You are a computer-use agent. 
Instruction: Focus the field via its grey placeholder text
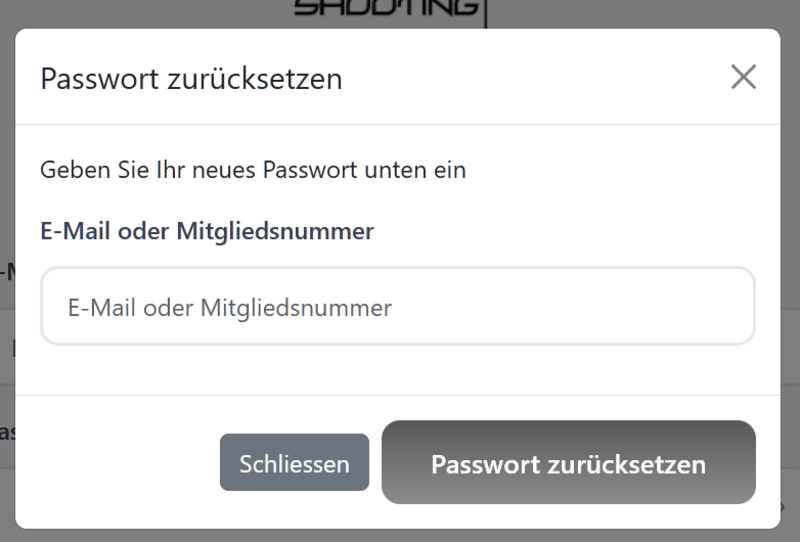coord(230,308)
